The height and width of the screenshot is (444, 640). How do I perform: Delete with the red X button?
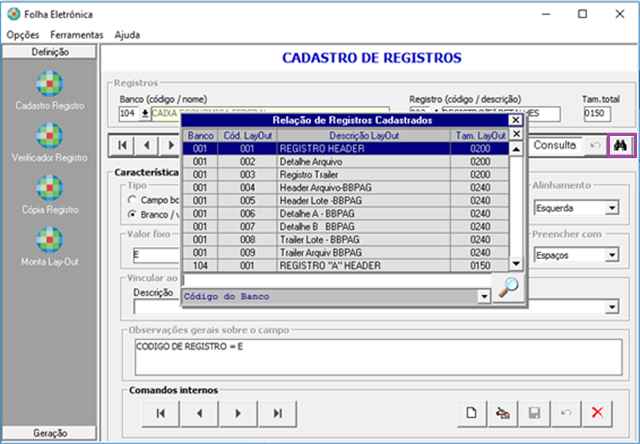pyautogui.click(x=598, y=413)
